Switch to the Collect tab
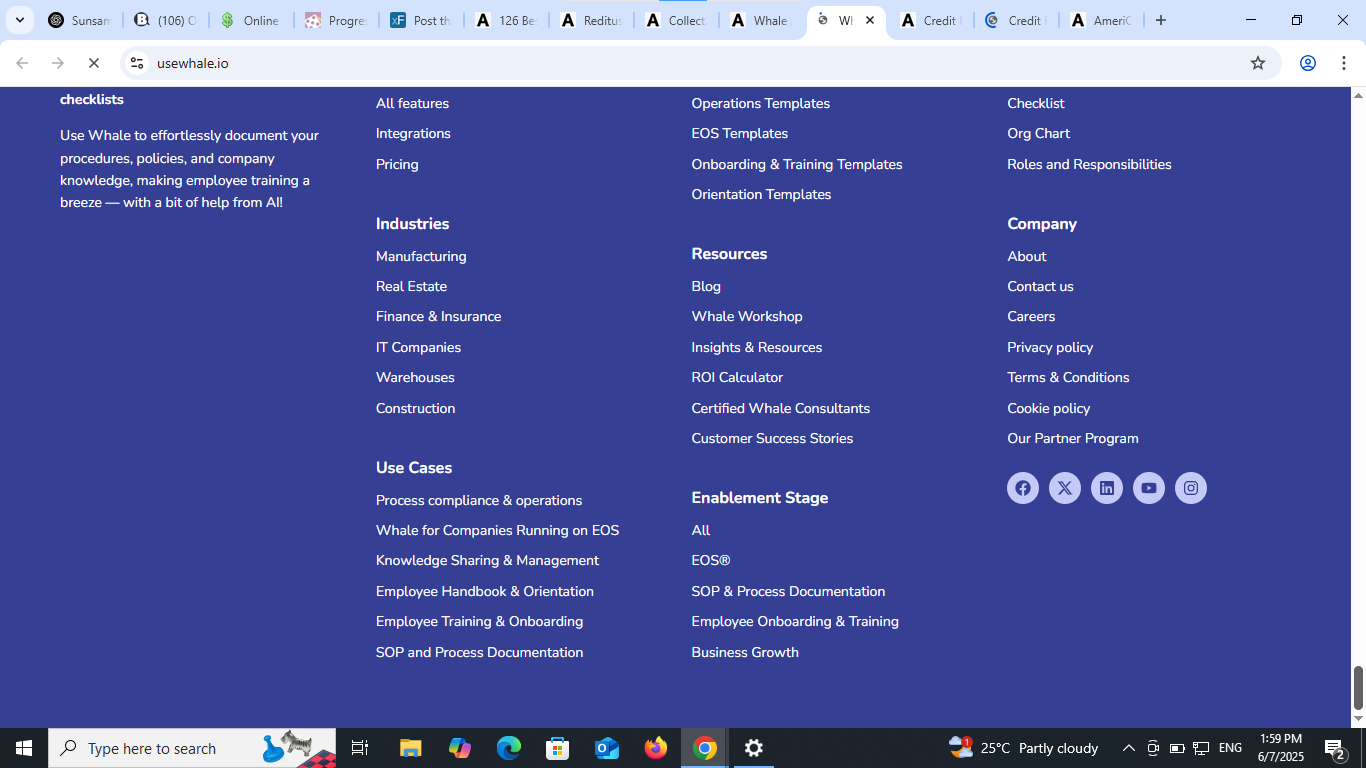Image resolution: width=1366 pixels, height=768 pixels. click(678, 20)
